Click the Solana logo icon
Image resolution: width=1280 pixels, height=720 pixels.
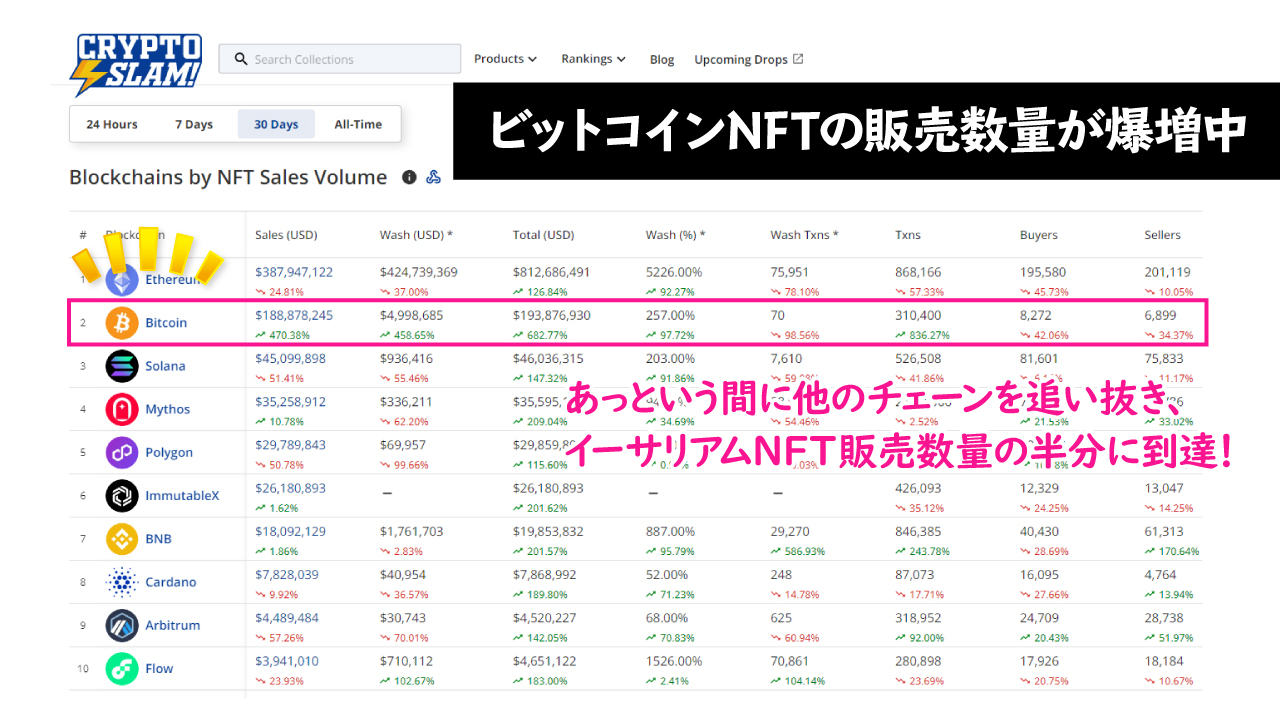[x=122, y=366]
